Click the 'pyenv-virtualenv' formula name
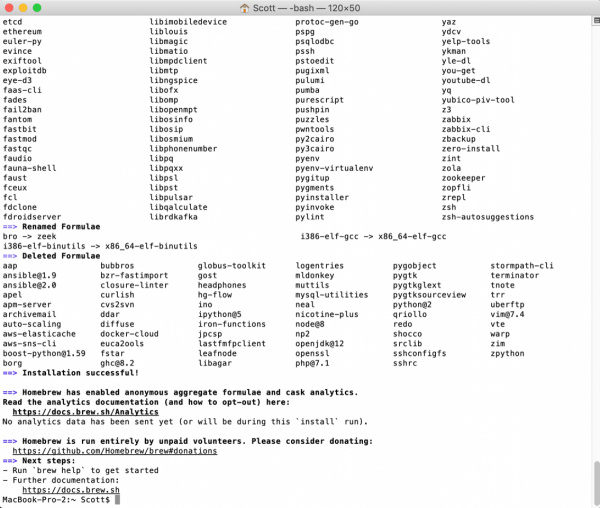Viewport: 600px width, 508px height. (334, 168)
